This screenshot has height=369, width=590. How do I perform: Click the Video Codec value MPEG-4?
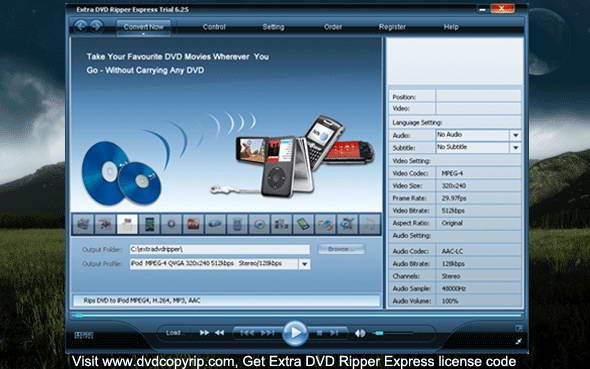[452, 173]
